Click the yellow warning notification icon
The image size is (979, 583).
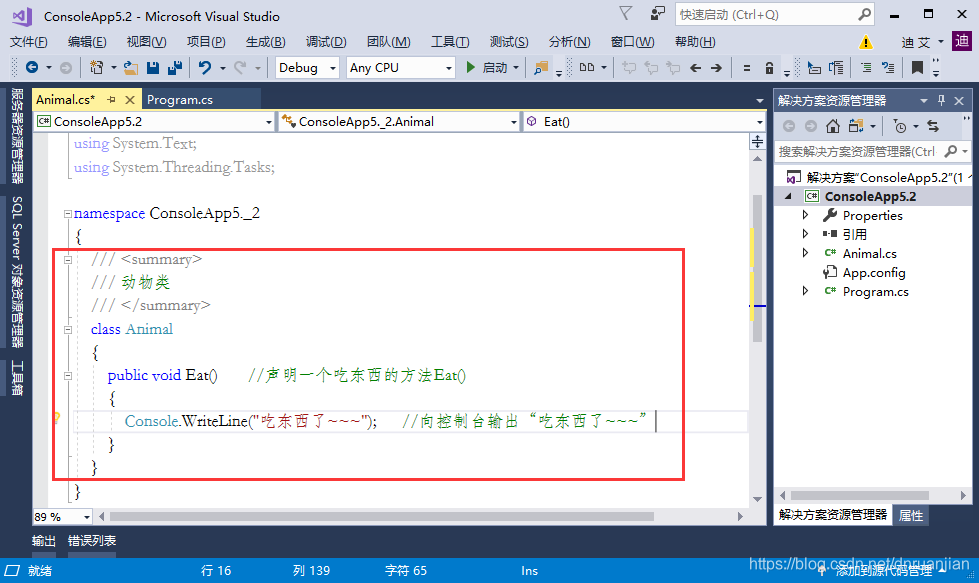click(865, 42)
